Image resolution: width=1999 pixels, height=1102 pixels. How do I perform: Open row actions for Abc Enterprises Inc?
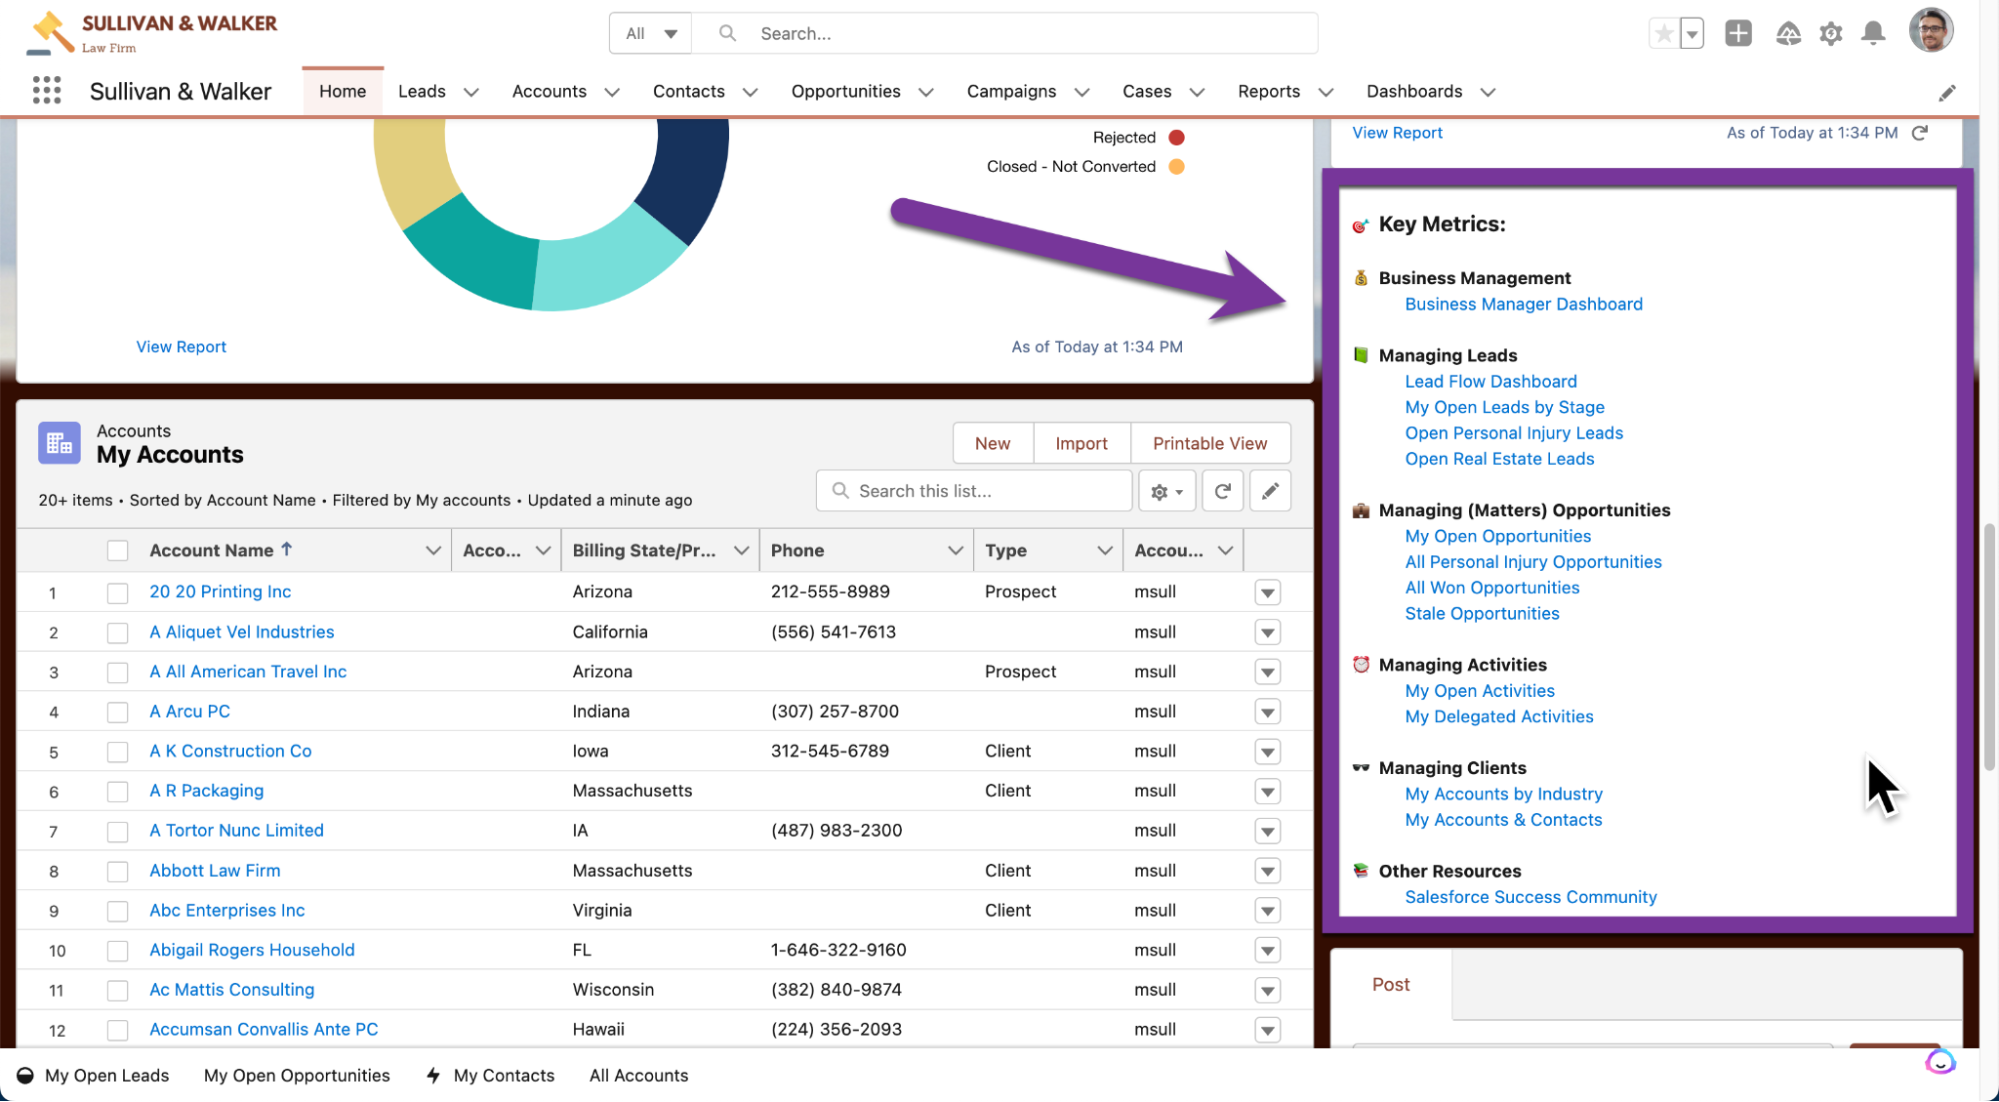point(1267,911)
